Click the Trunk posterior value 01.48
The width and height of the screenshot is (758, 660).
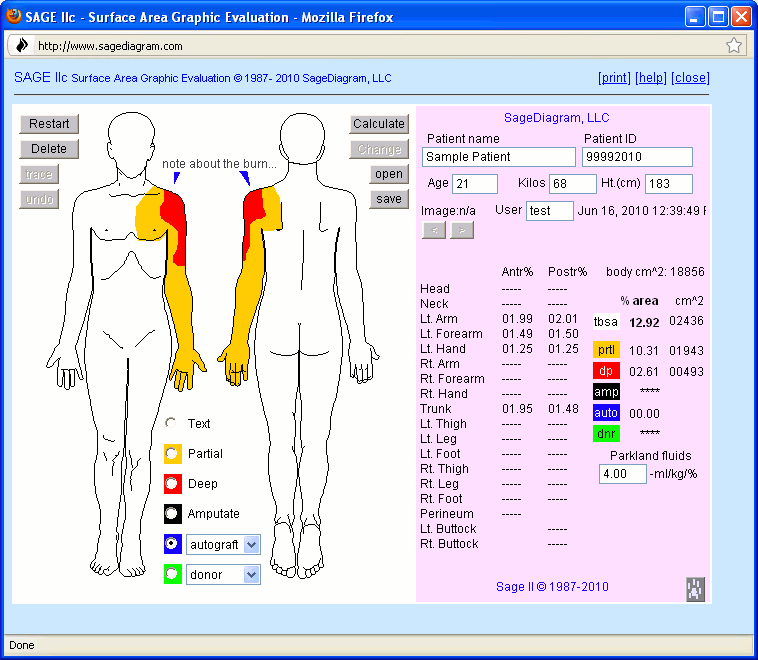563,409
